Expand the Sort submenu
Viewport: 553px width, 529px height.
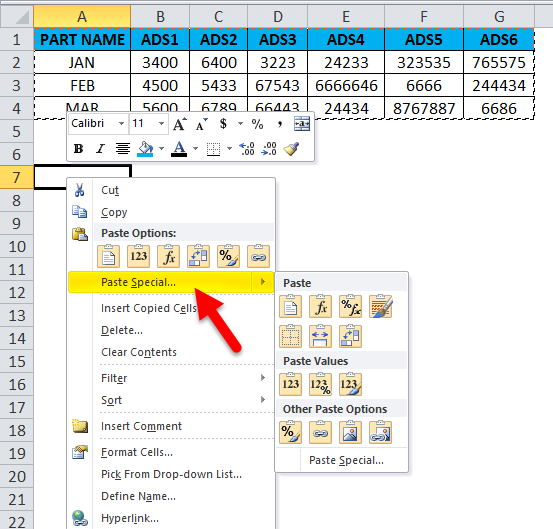tap(171, 400)
